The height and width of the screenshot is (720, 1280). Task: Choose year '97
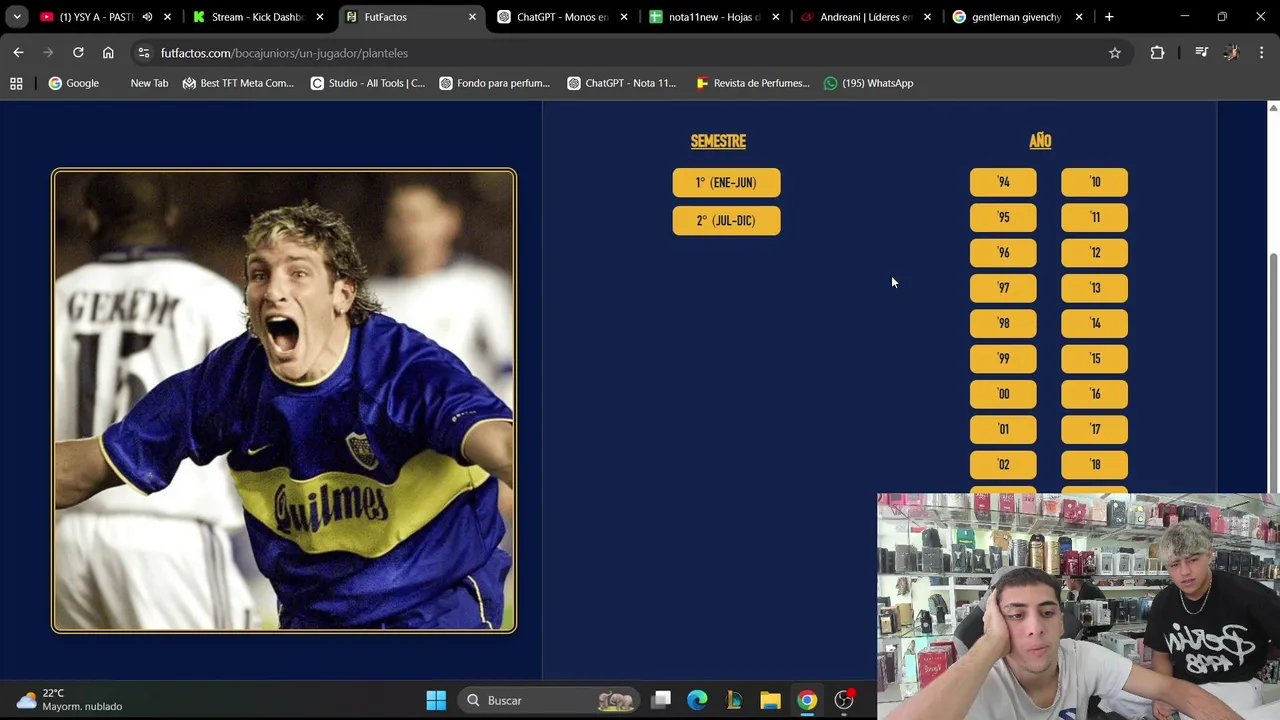click(x=1003, y=288)
